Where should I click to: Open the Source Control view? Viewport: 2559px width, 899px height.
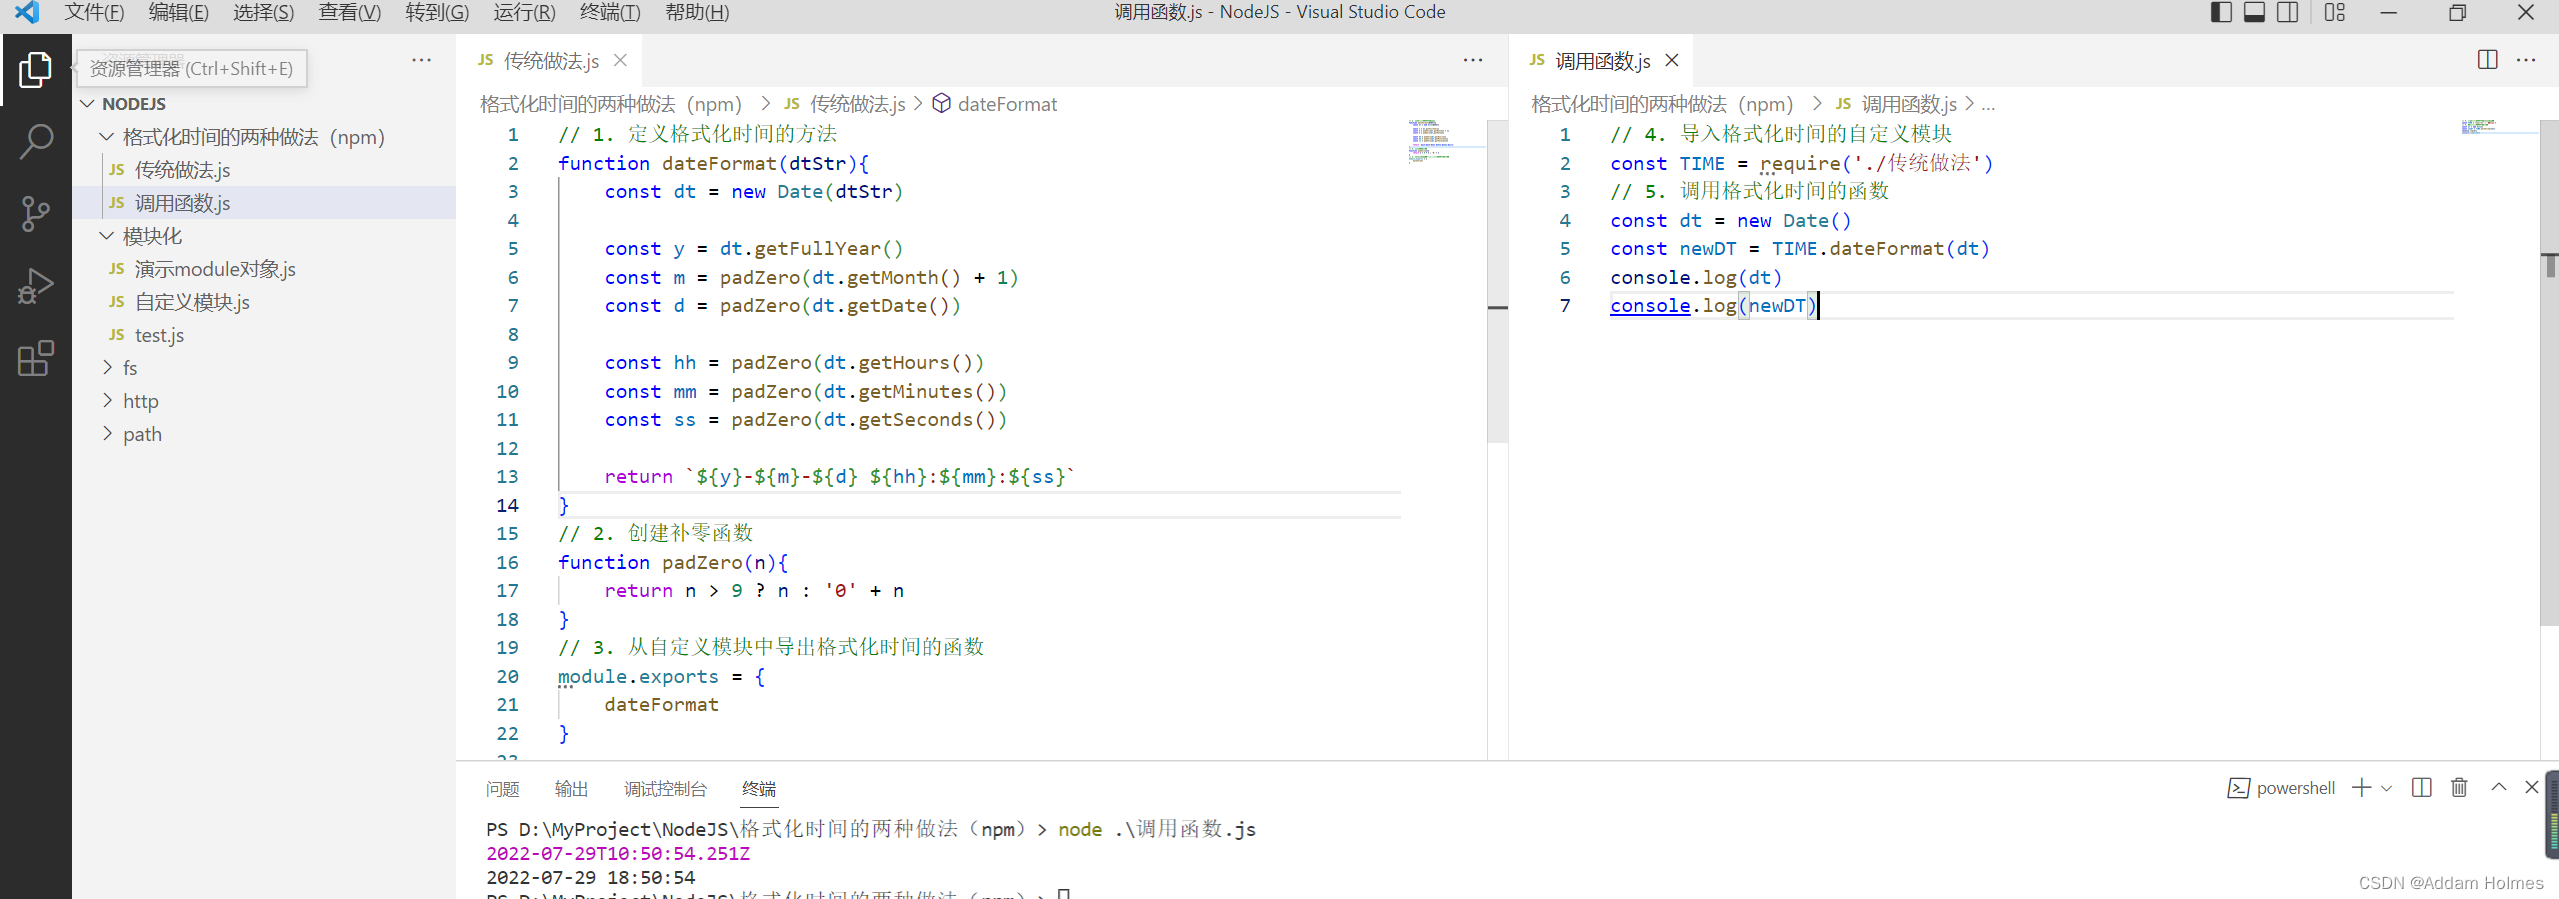pos(35,213)
